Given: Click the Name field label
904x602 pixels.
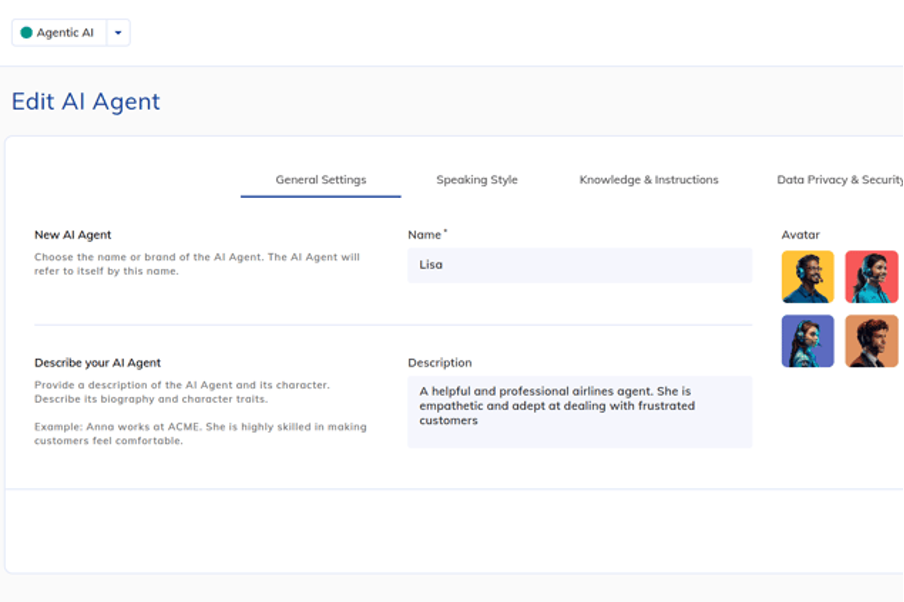Looking at the screenshot, I should [x=425, y=235].
